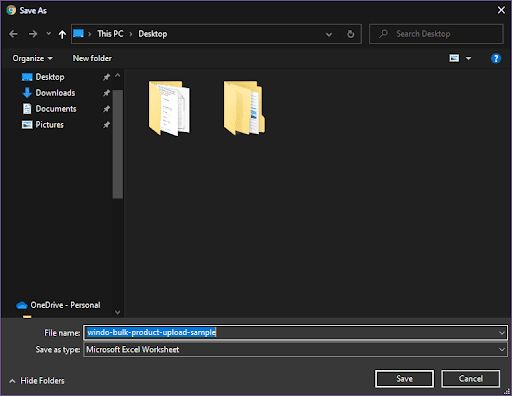Screen dimensions: 512x396
Task: Click the Save button
Action: point(404,379)
